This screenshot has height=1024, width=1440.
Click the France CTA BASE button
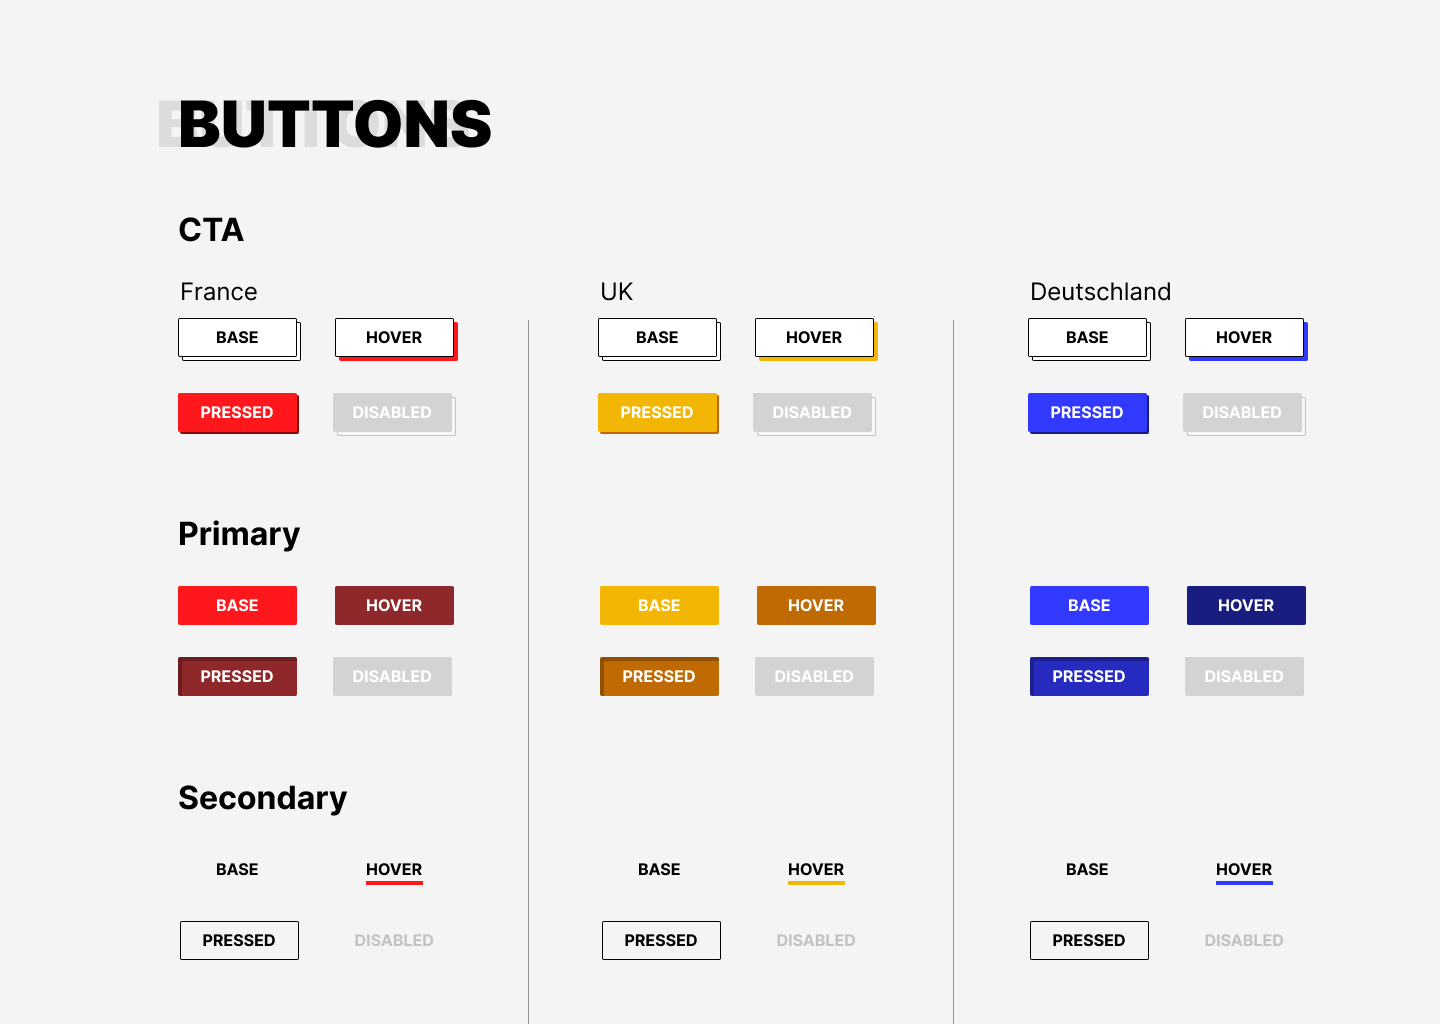coord(238,338)
